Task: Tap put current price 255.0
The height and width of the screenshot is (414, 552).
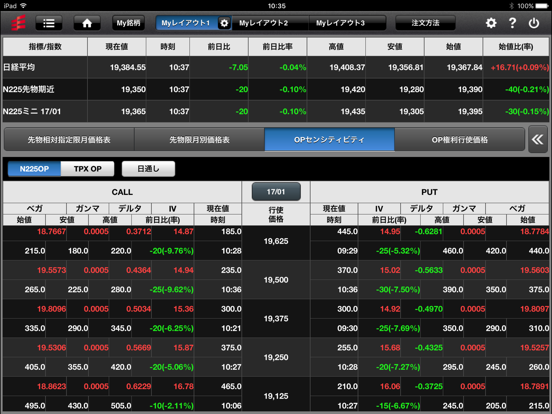Action: [x=347, y=348]
